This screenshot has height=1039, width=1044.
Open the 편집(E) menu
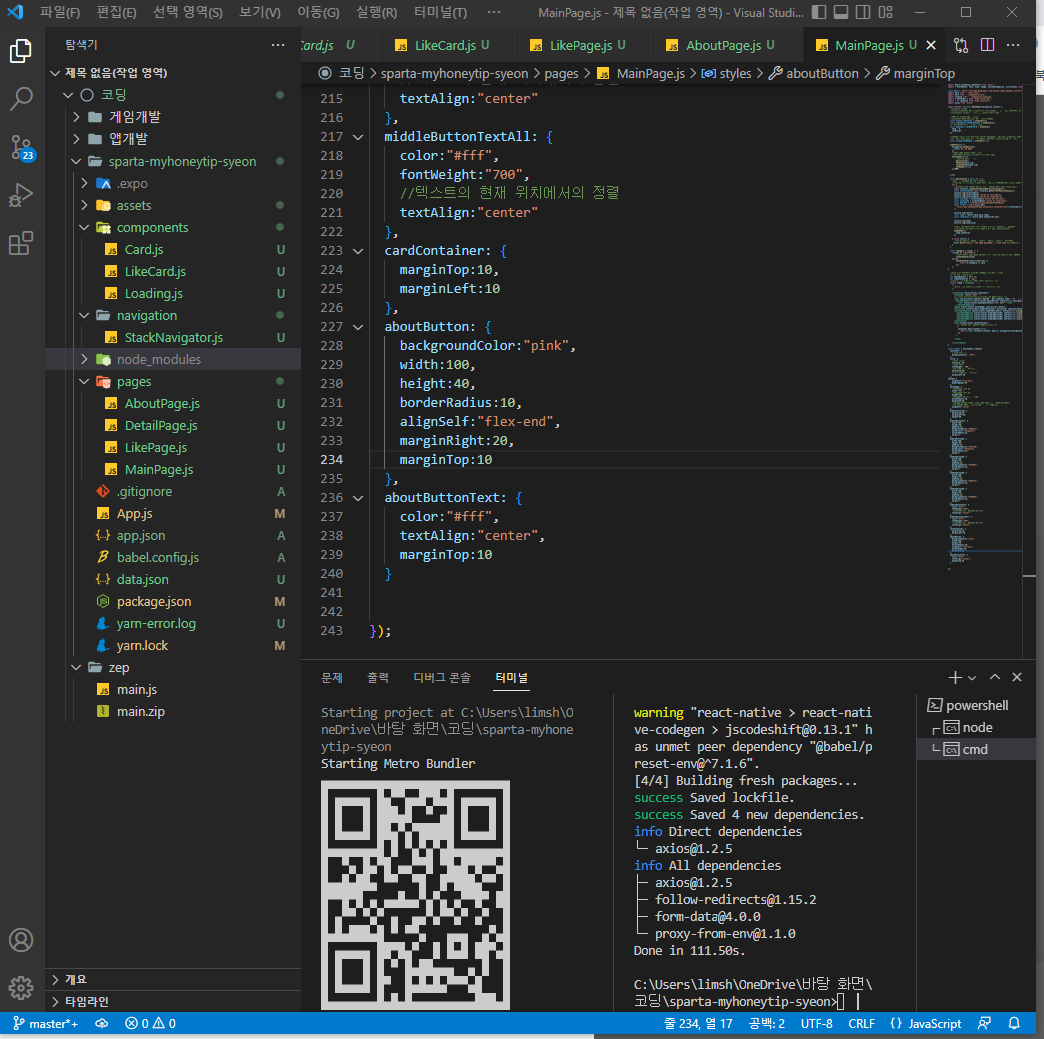(117, 12)
